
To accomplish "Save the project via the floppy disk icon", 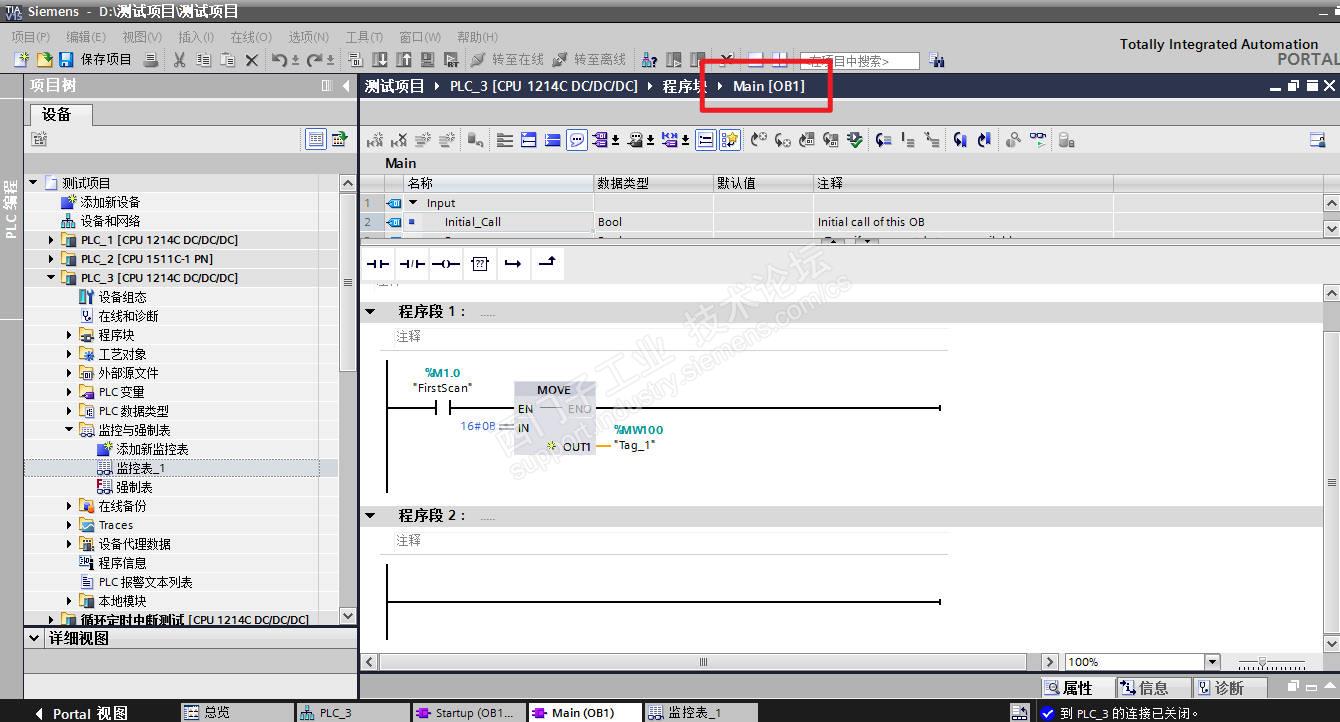I will click(66, 60).
